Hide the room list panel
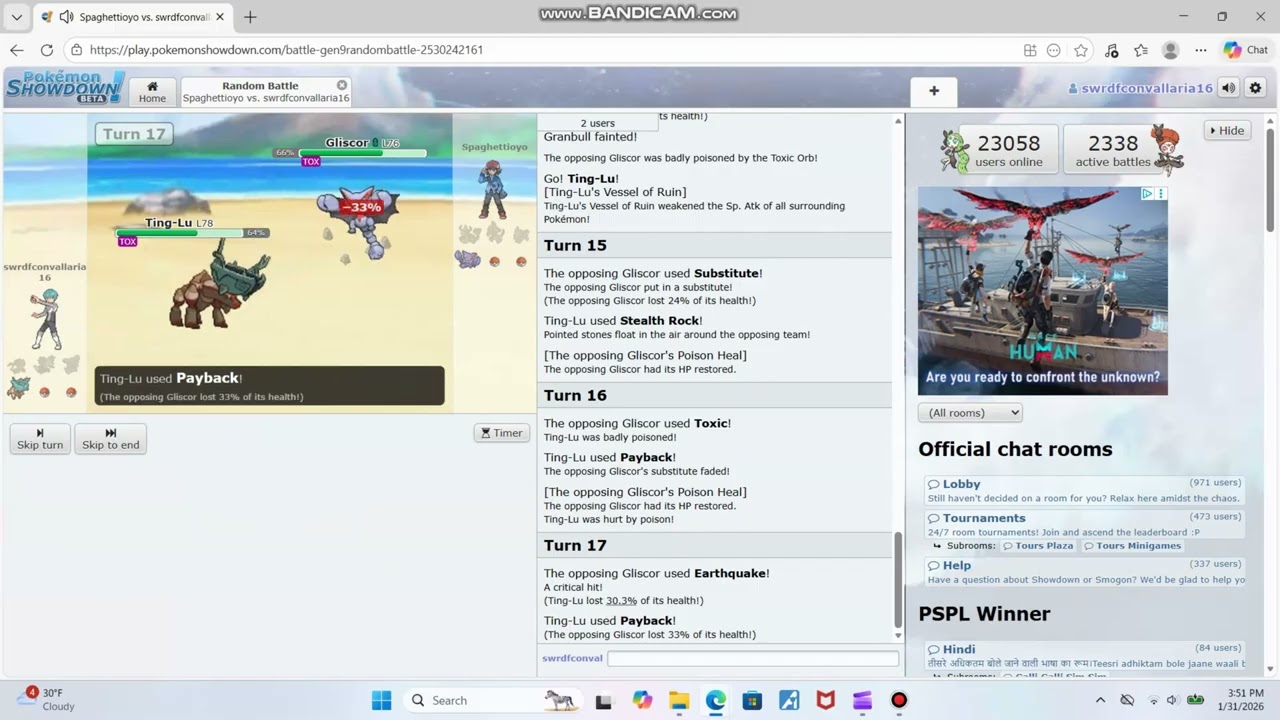This screenshot has height=720, width=1280. pyautogui.click(x=1227, y=130)
